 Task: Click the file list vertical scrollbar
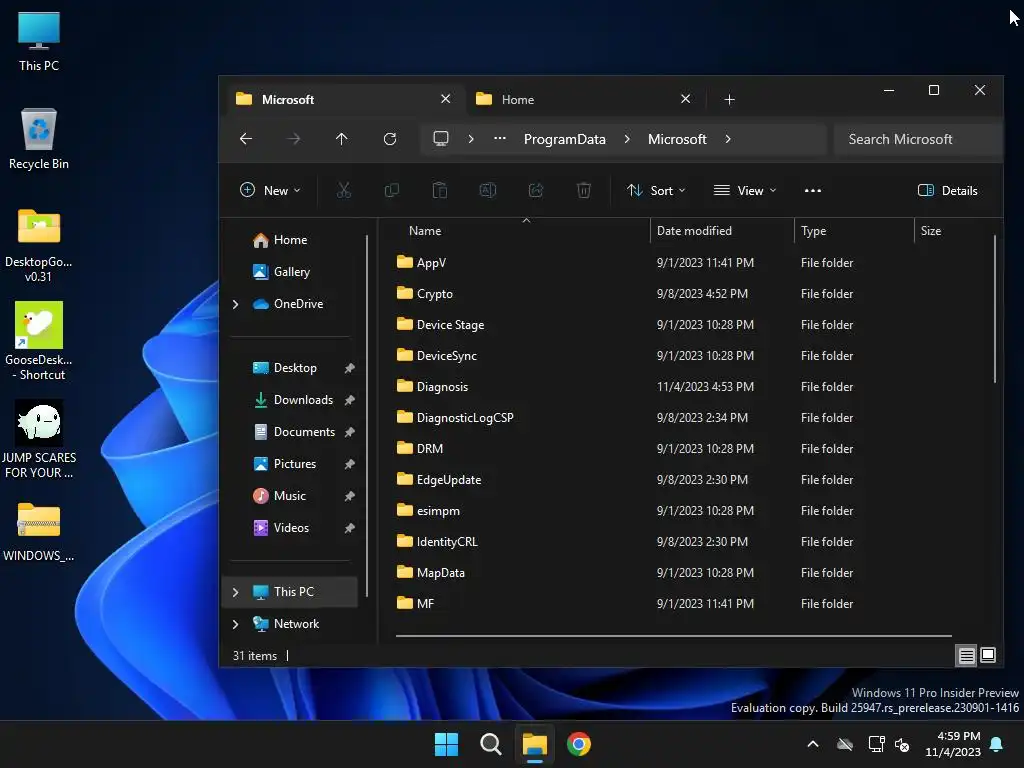[x=995, y=309]
